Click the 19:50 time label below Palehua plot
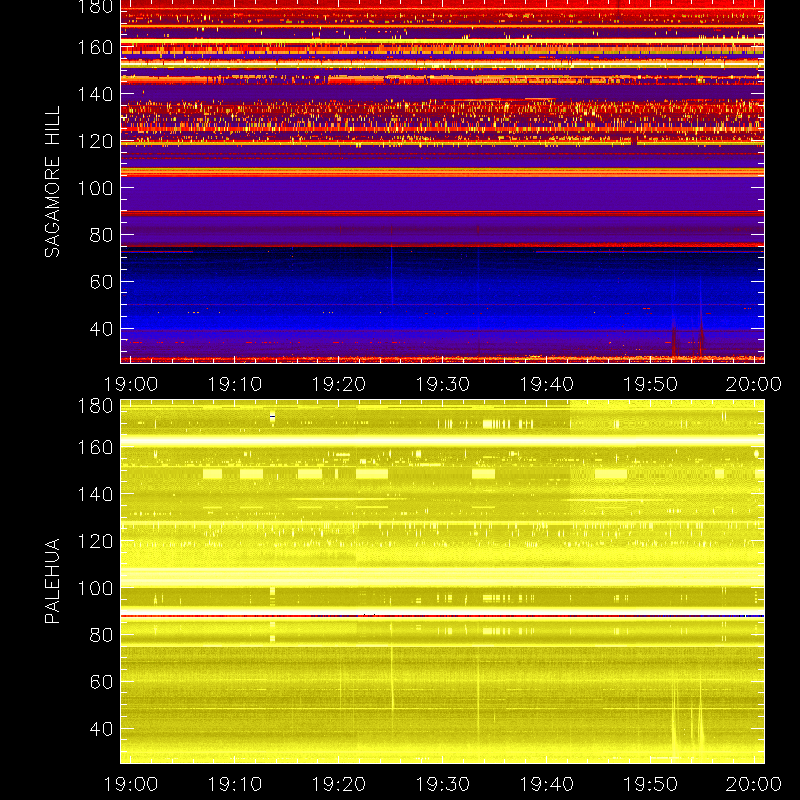This screenshot has height=800, width=800. 651,784
